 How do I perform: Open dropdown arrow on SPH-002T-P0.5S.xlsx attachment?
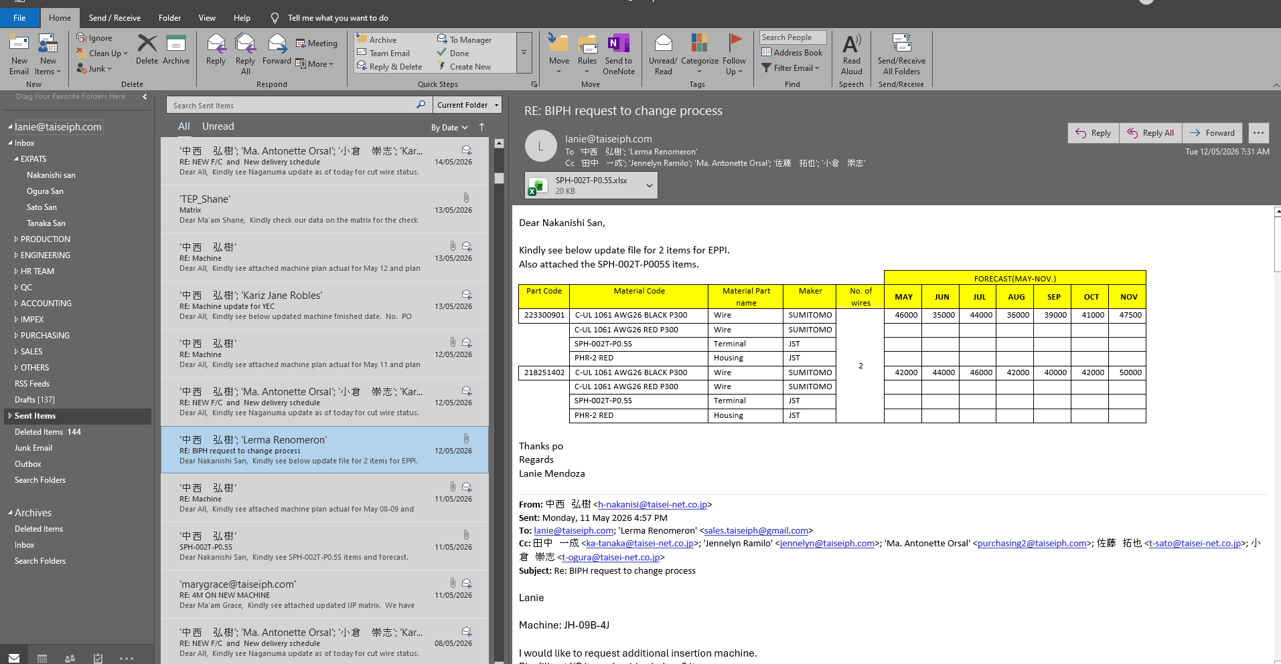click(649, 185)
